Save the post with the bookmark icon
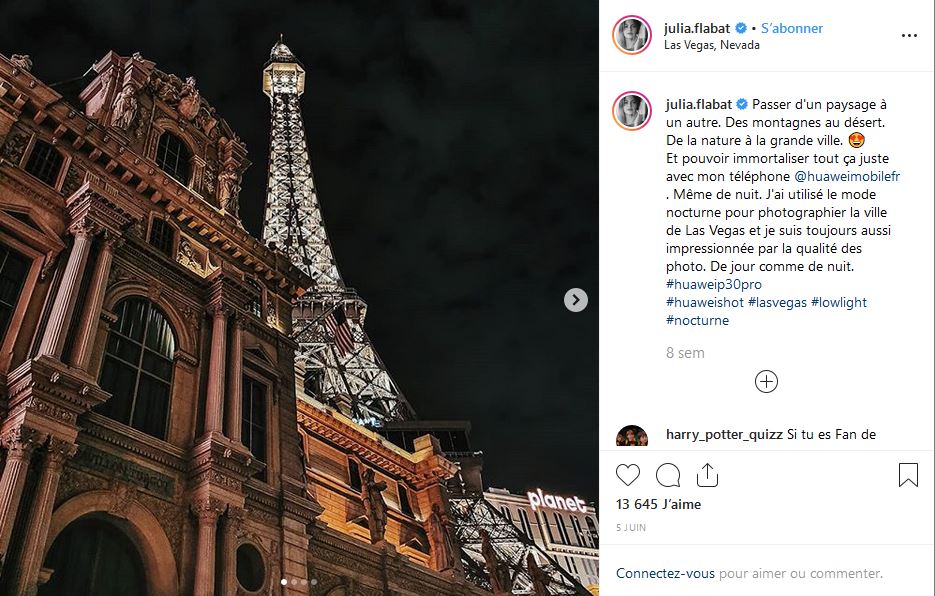Image resolution: width=935 pixels, height=596 pixels. [908, 475]
